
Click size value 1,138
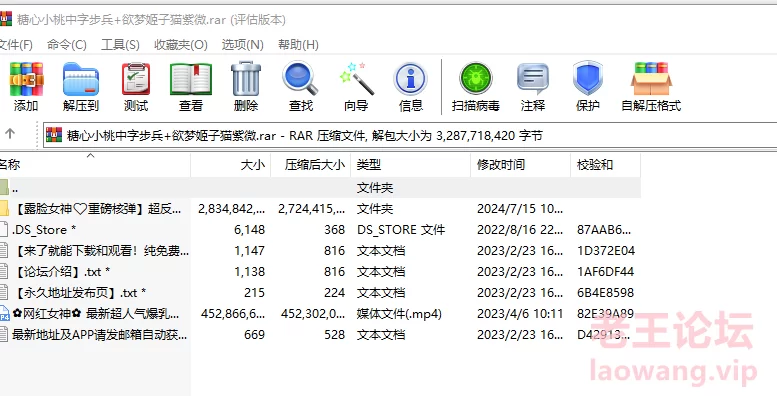click(250, 272)
